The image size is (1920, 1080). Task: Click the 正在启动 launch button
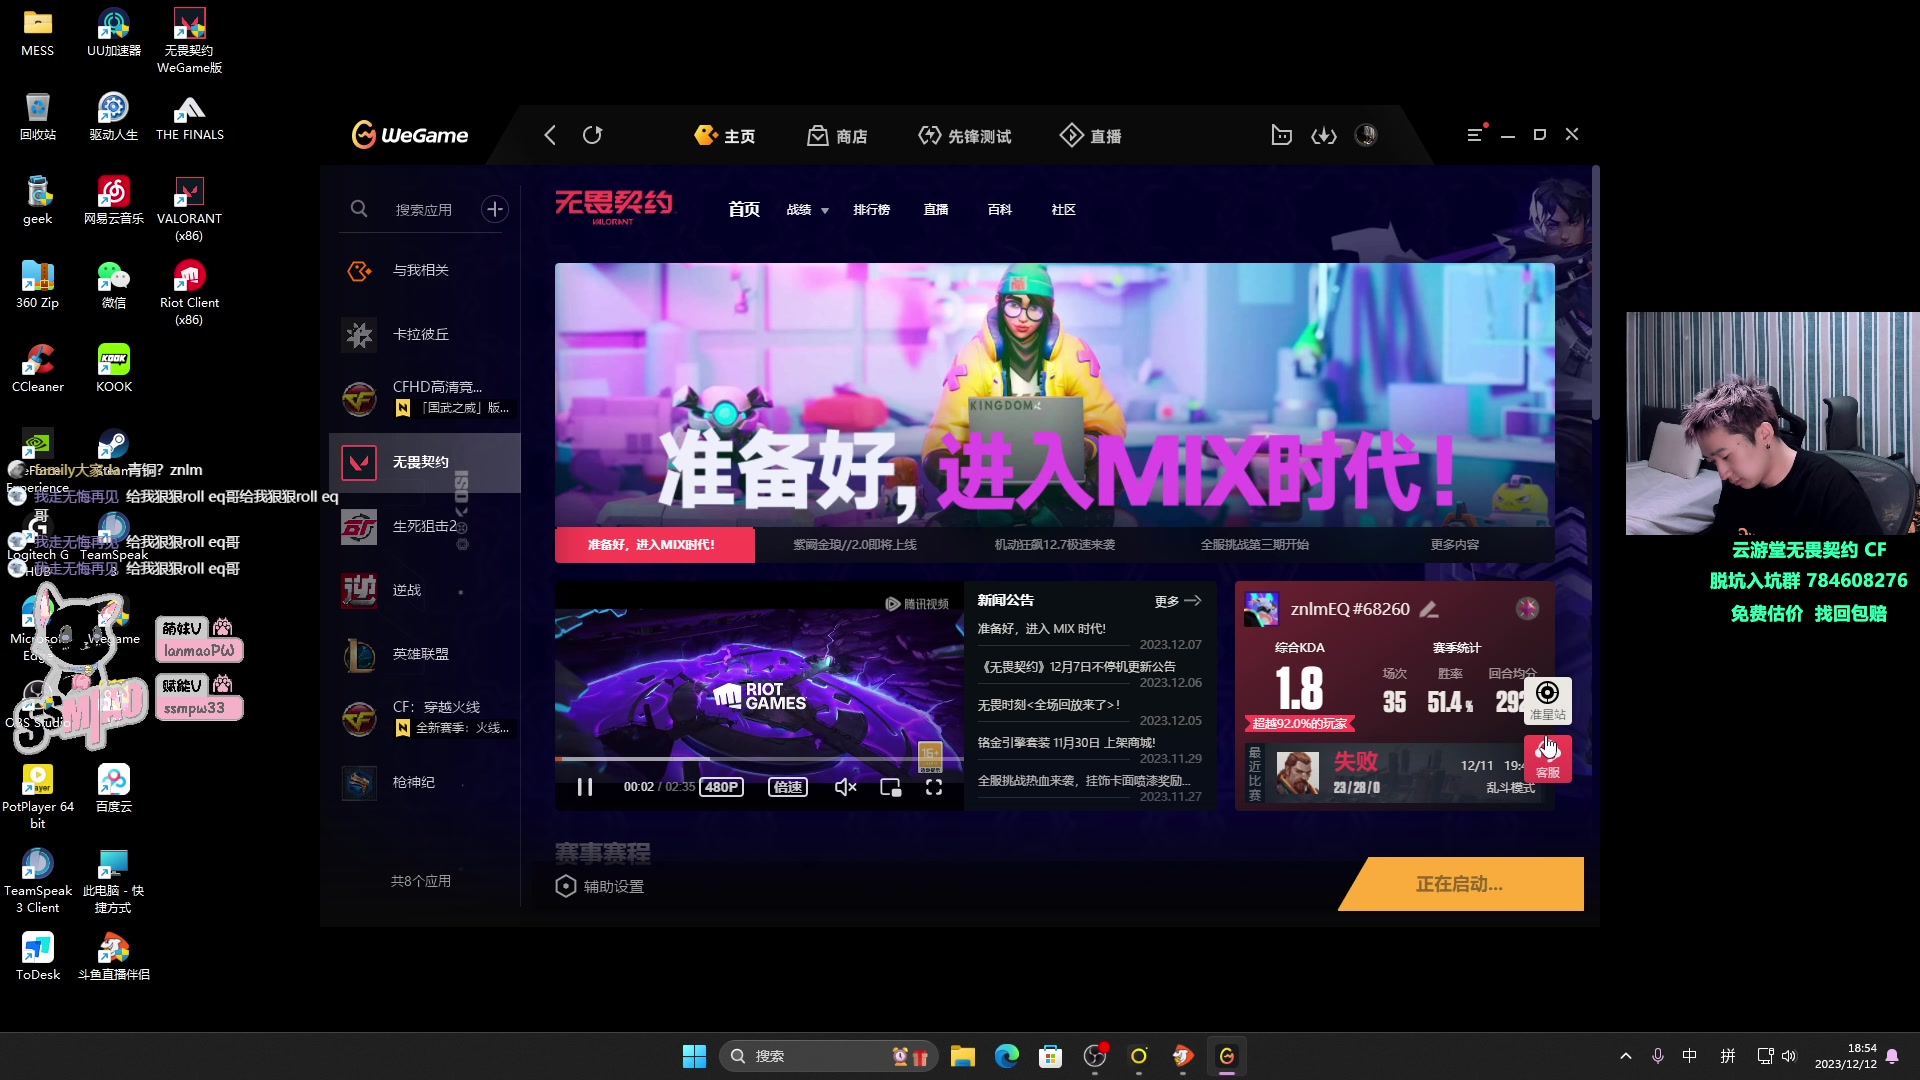(1461, 884)
